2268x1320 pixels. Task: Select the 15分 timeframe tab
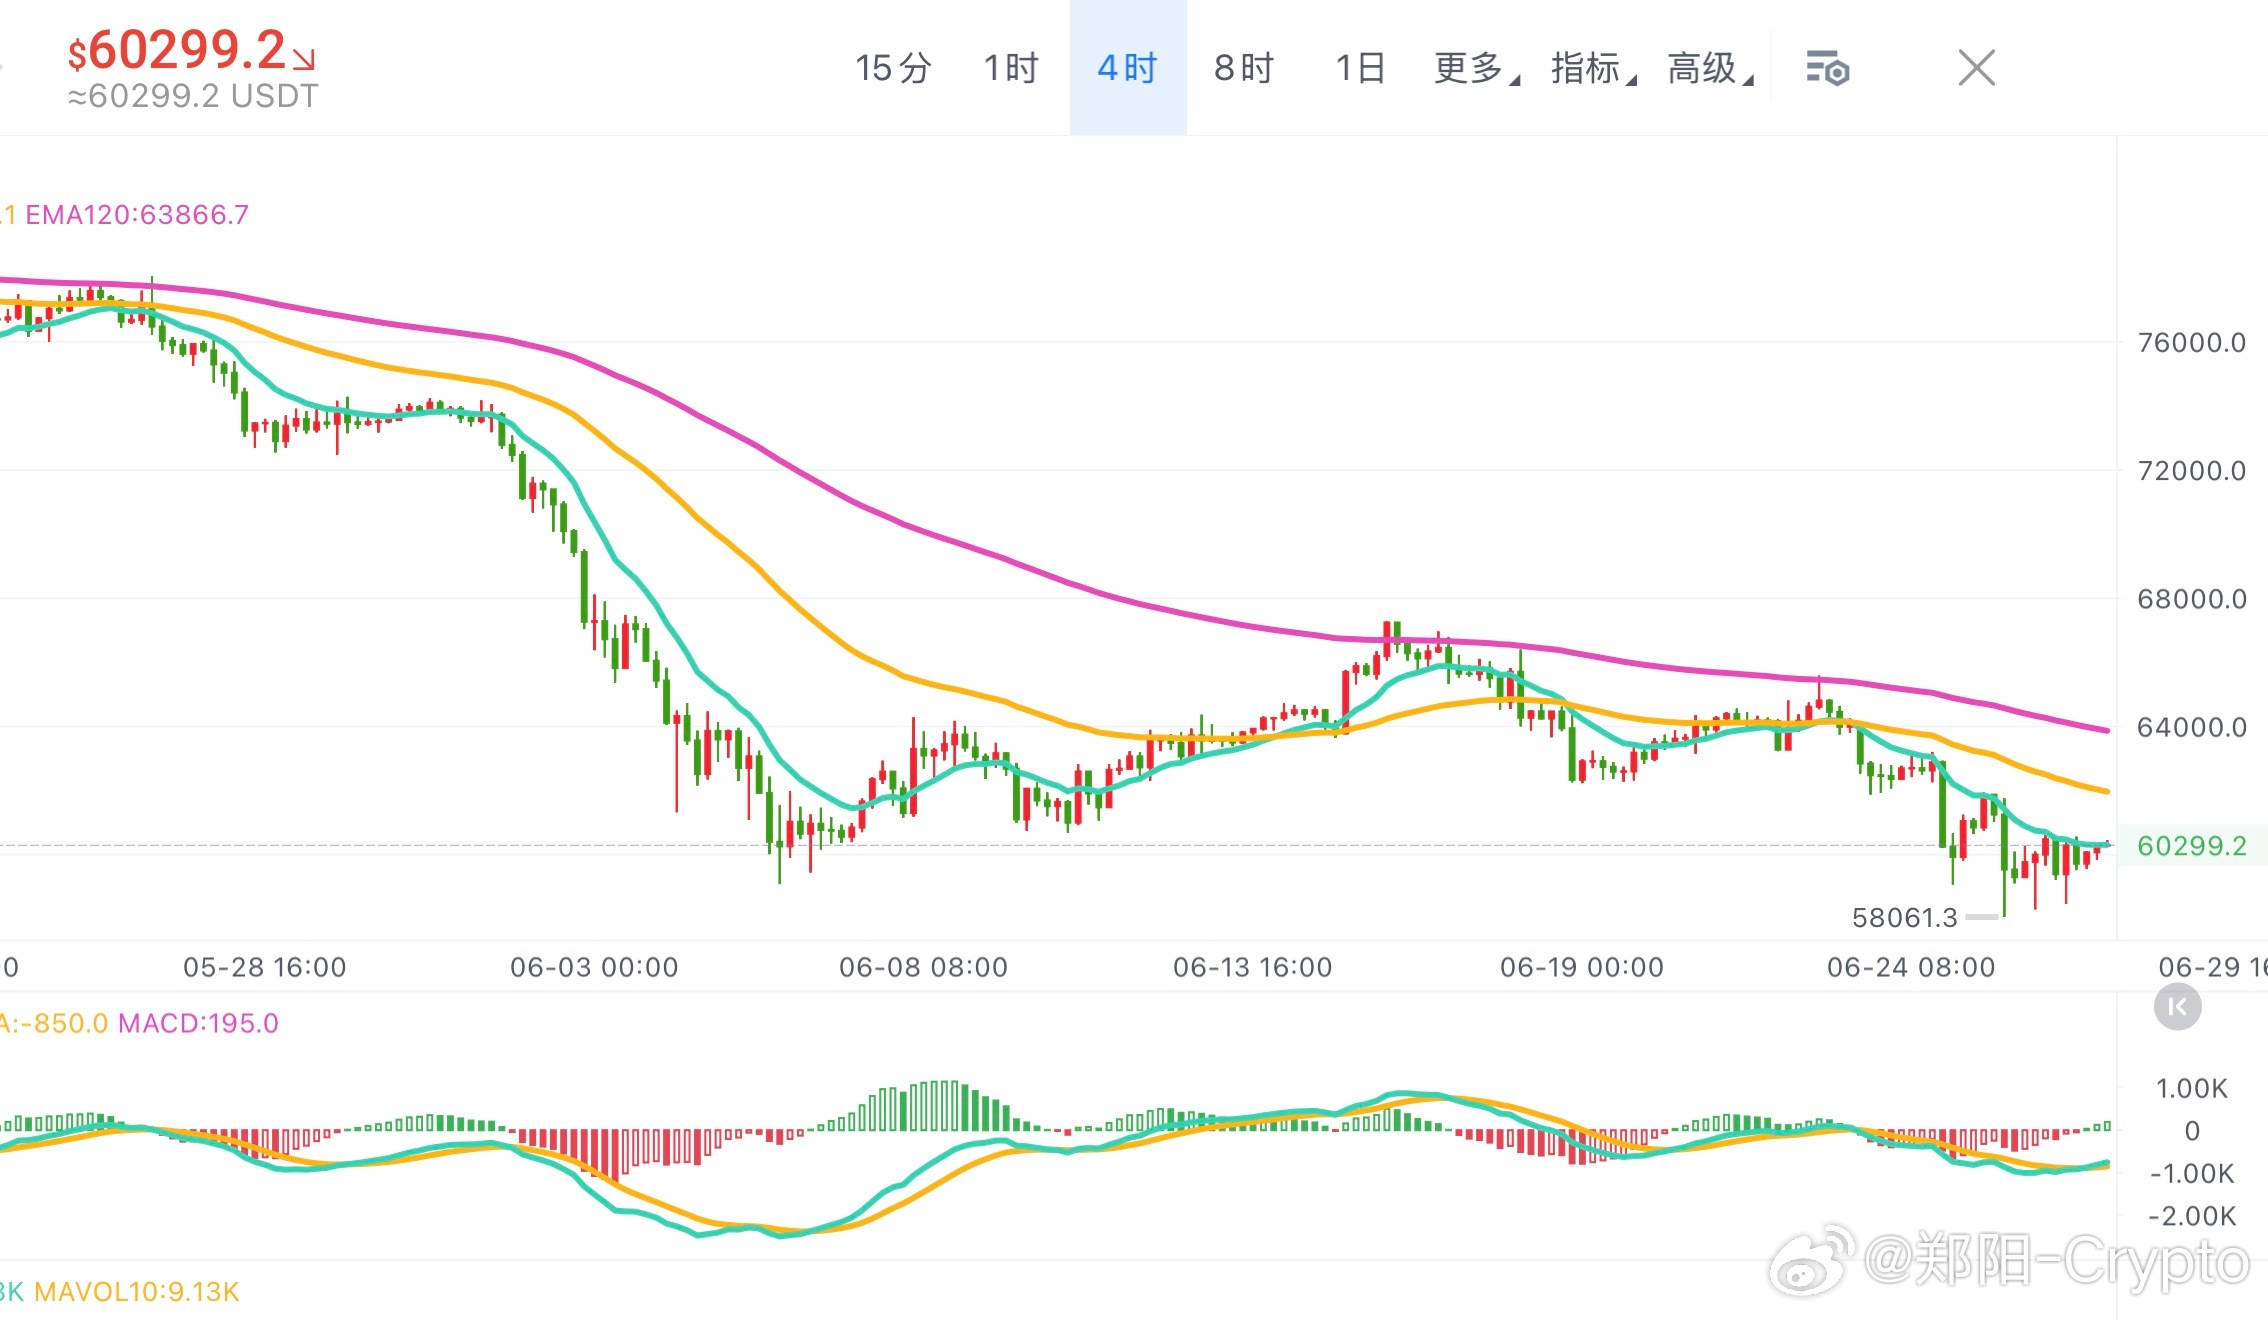click(x=893, y=68)
